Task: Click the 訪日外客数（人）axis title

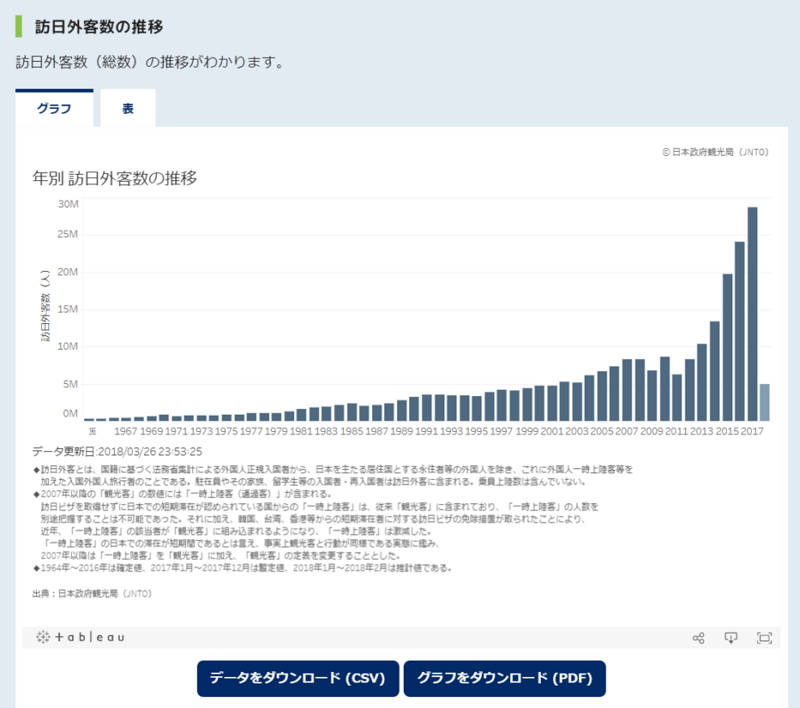Action: coord(45,310)
